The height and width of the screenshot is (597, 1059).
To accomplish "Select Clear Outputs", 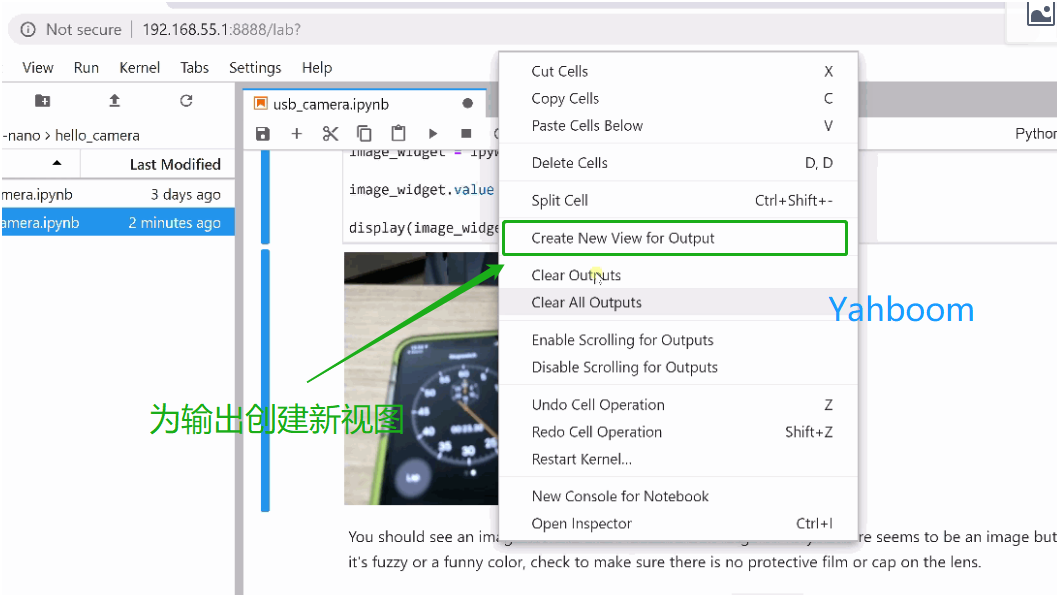I will (x=679, y=275).
